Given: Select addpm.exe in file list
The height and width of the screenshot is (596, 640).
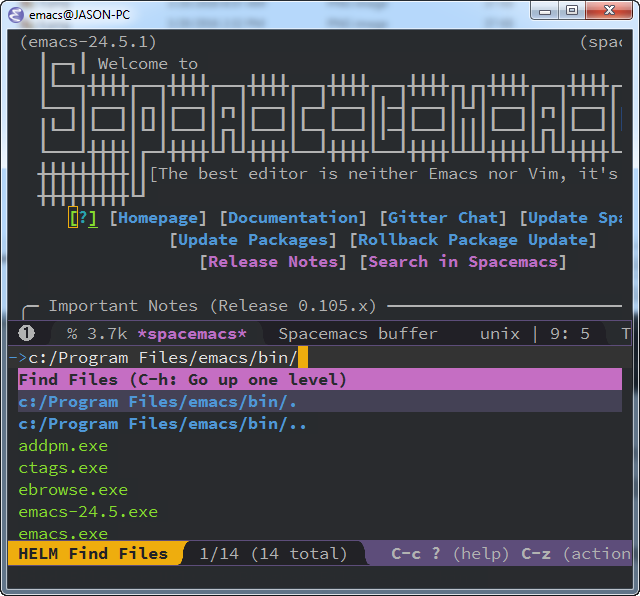Looking at the screenshot, I should (63, 446).
